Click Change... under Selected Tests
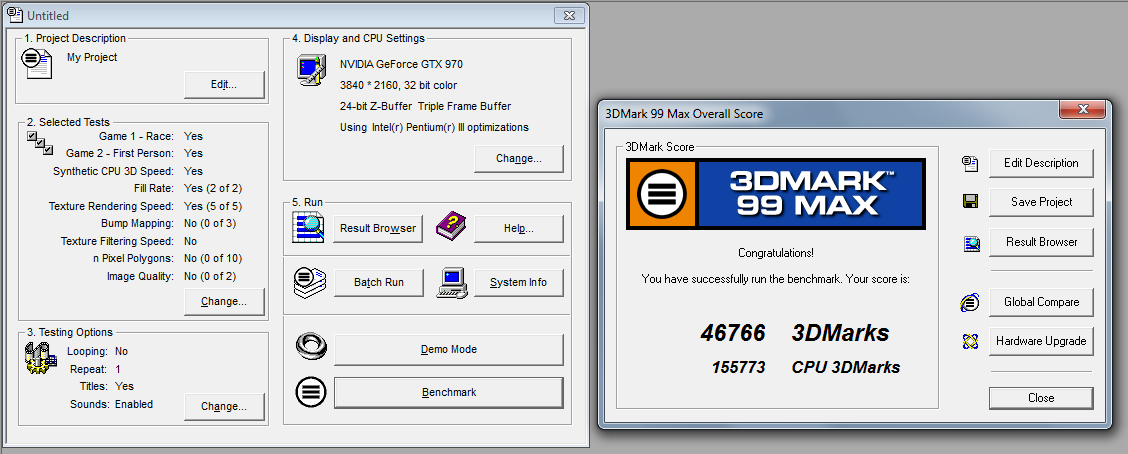This screenshot has width=1128, height=454. [x=224, y=301]
